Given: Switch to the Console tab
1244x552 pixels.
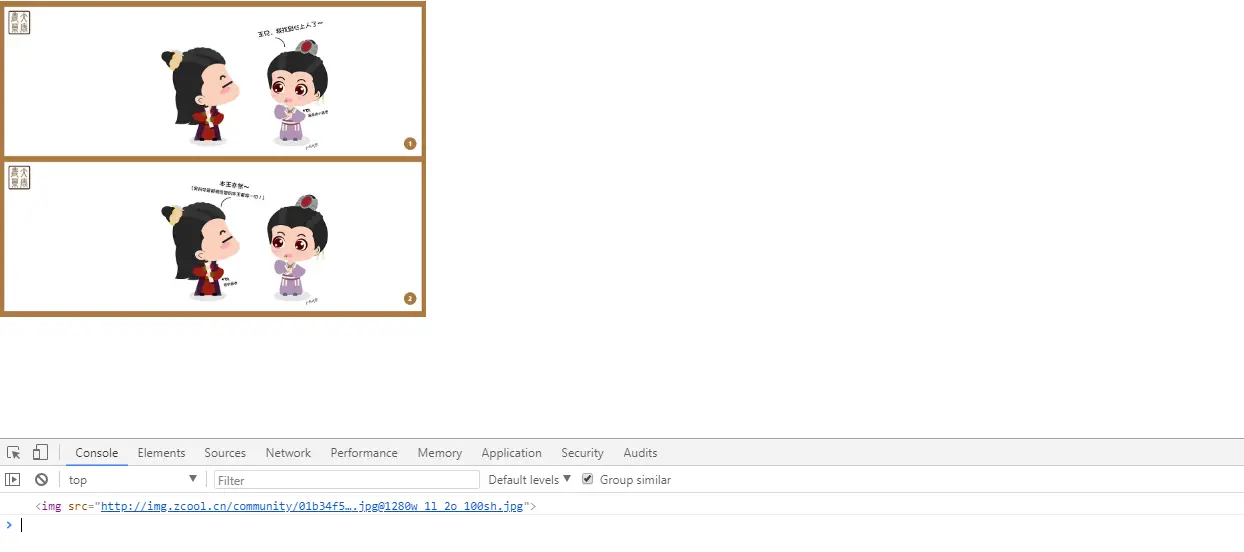Looking at the screenshot, I should 97,453.
